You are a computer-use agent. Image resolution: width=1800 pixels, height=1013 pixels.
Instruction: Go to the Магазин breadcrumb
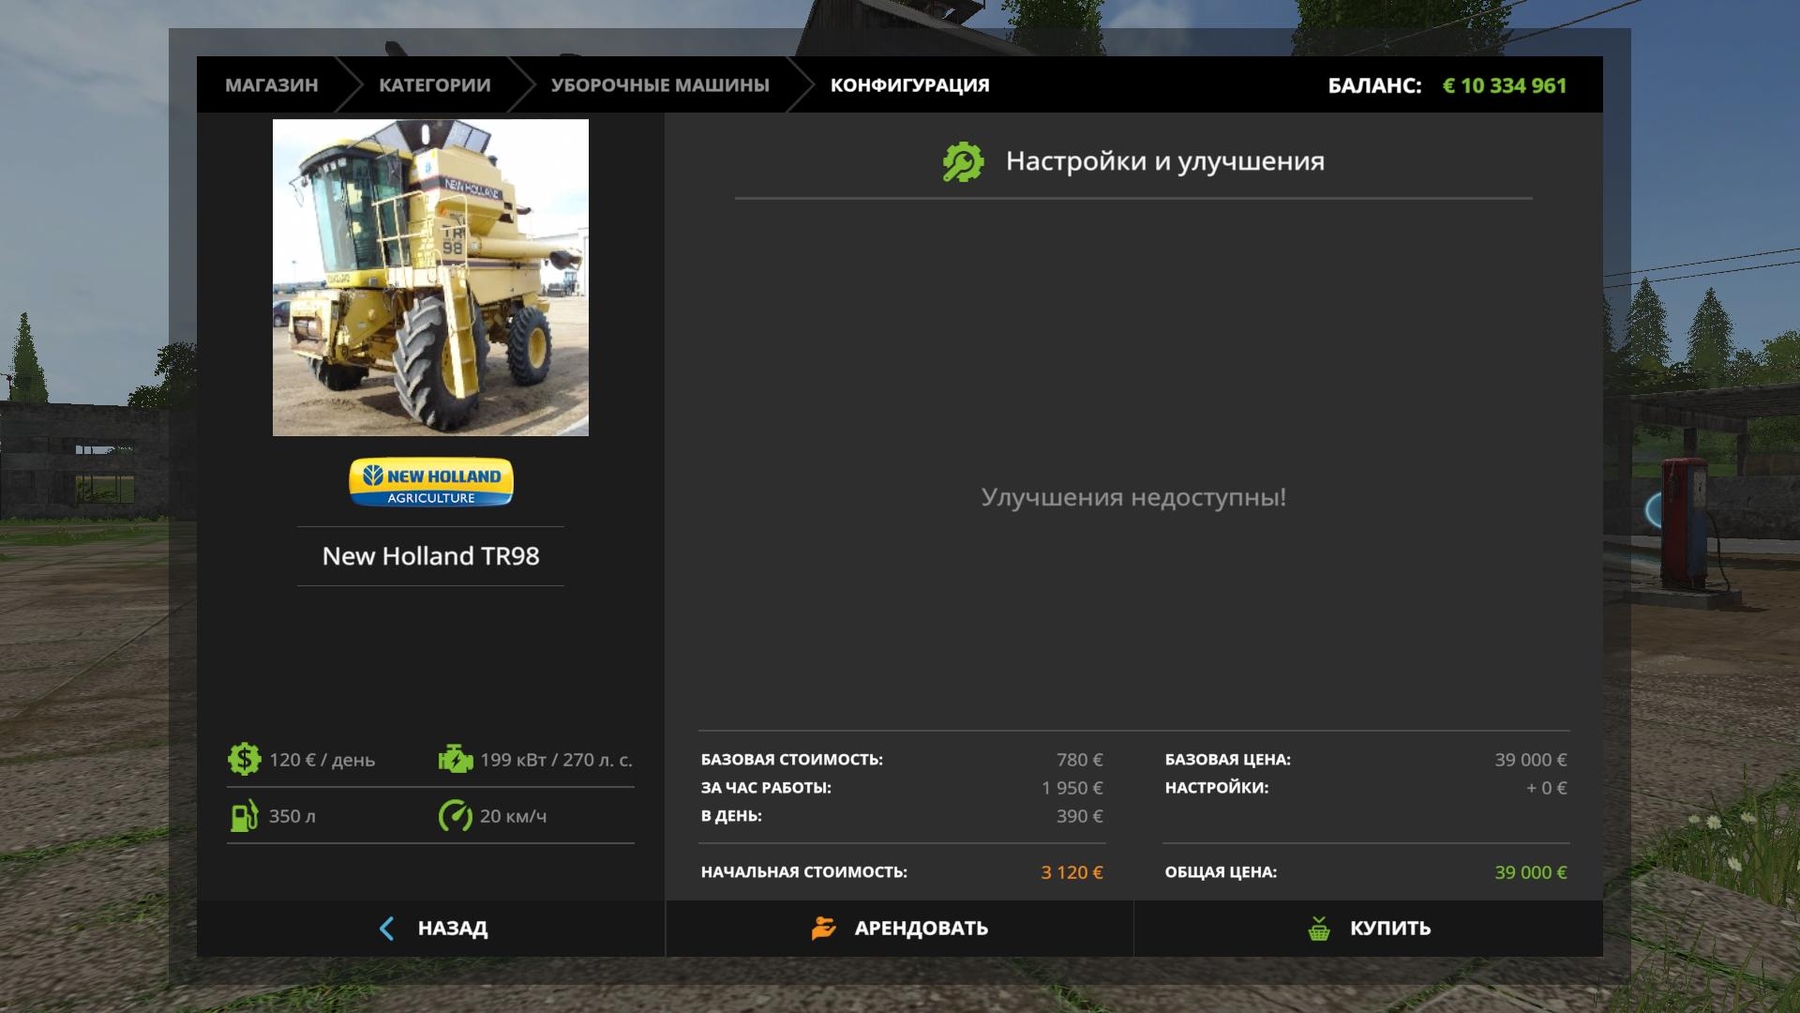(271, 85)
